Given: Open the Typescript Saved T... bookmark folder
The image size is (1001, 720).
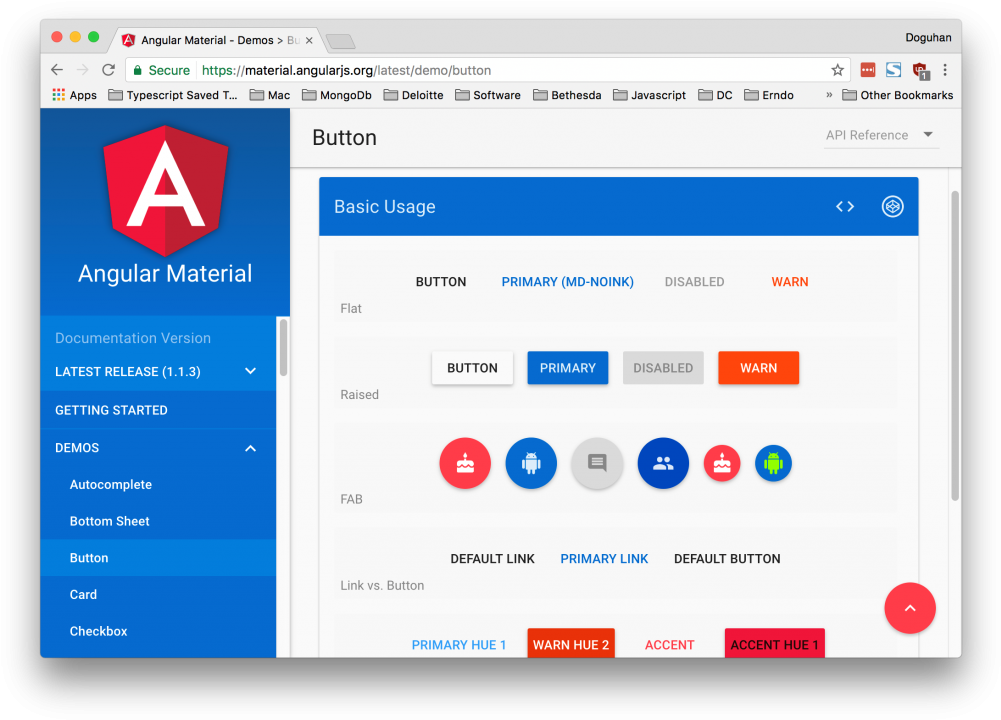Looking at the screenshot, I should [x=172, y=95].
